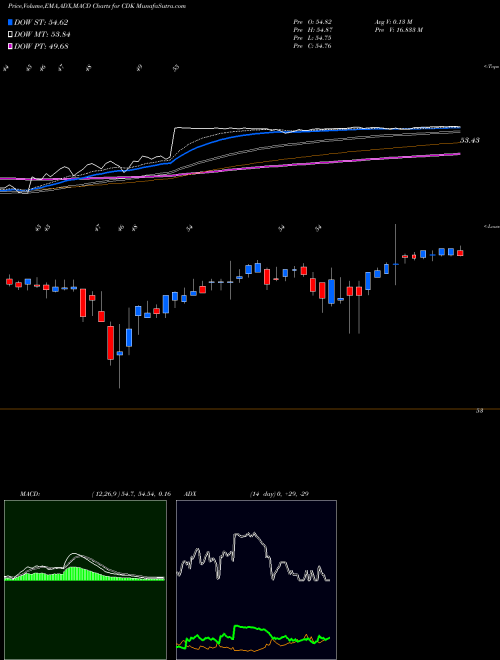The image size is (500, 660).
Task: Click the white DOW MT legend swatch
Action: pos(10,35)
